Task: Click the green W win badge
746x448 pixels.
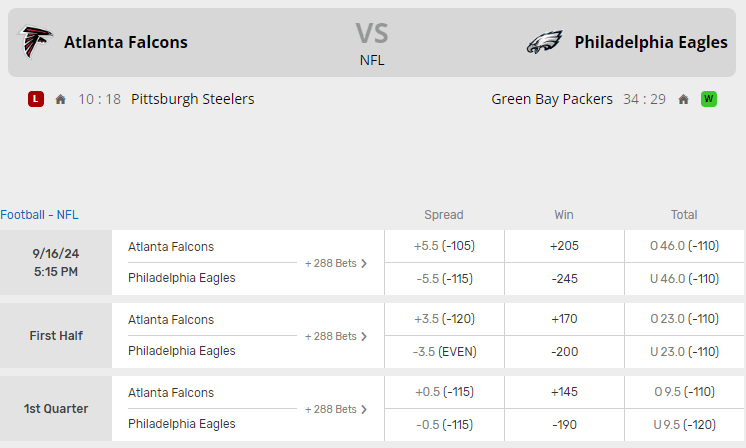Action: pyautogui.click(x=709, y=99)
